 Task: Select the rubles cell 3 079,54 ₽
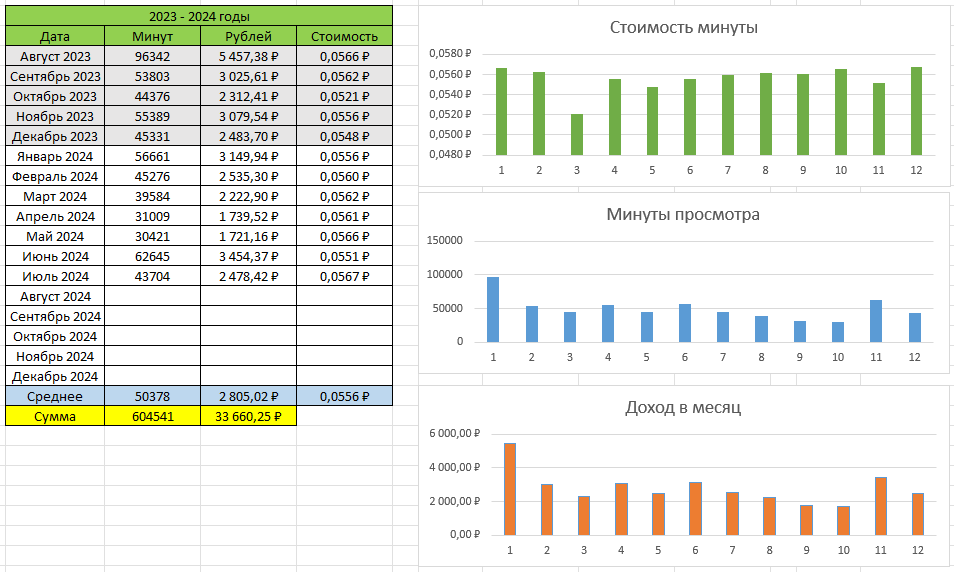pyautogui.click(x=248, y=117)
